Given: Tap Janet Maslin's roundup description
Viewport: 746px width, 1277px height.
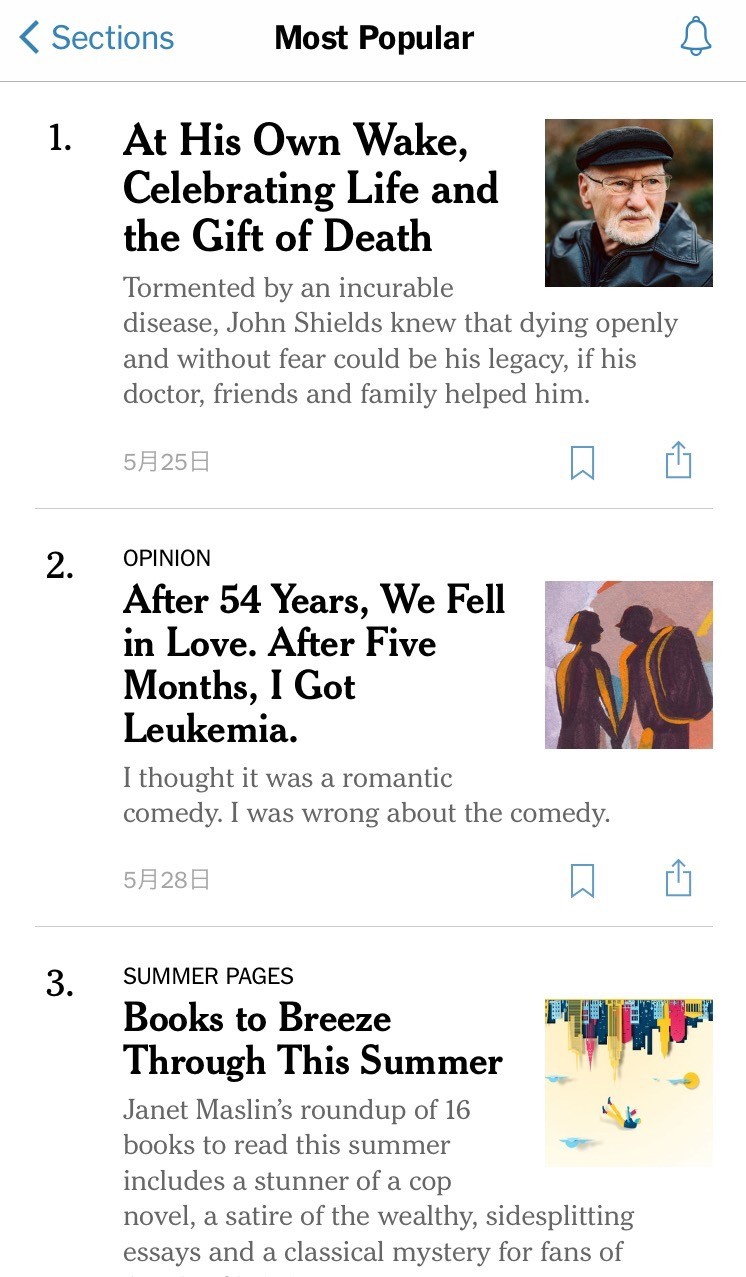Looking at the screenshot, I should [x=377, y=1180].
